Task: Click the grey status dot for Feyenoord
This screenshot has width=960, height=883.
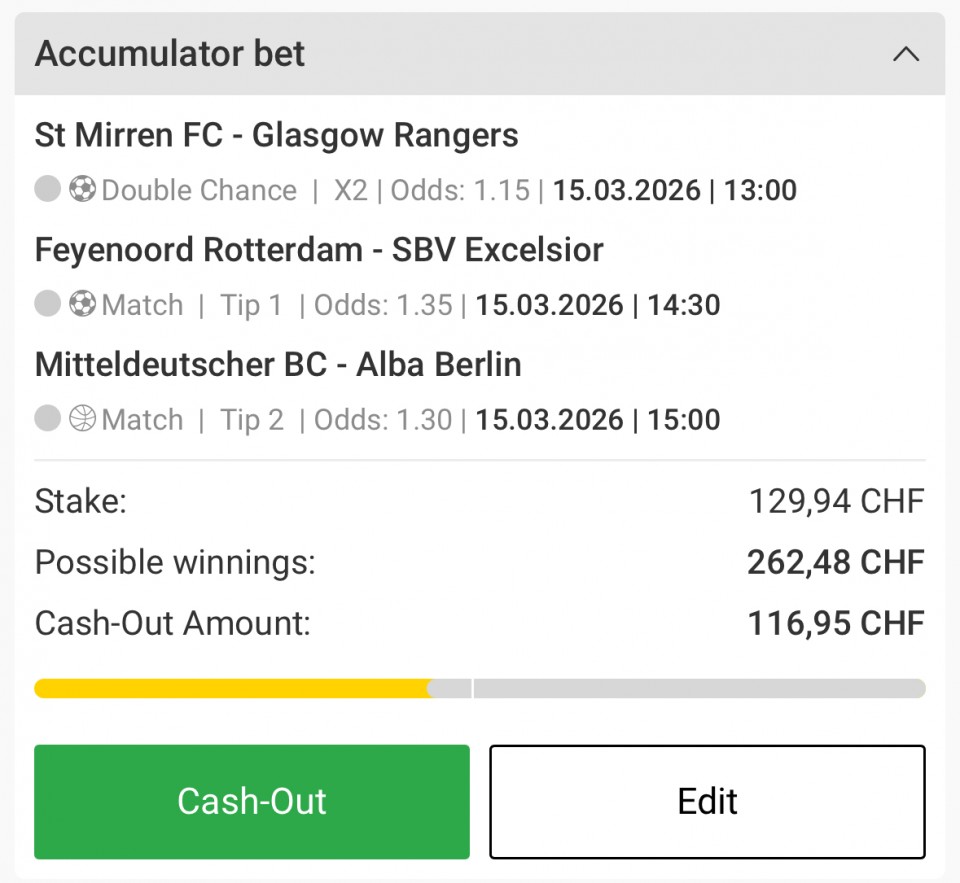Action: (x=48, y=304)
